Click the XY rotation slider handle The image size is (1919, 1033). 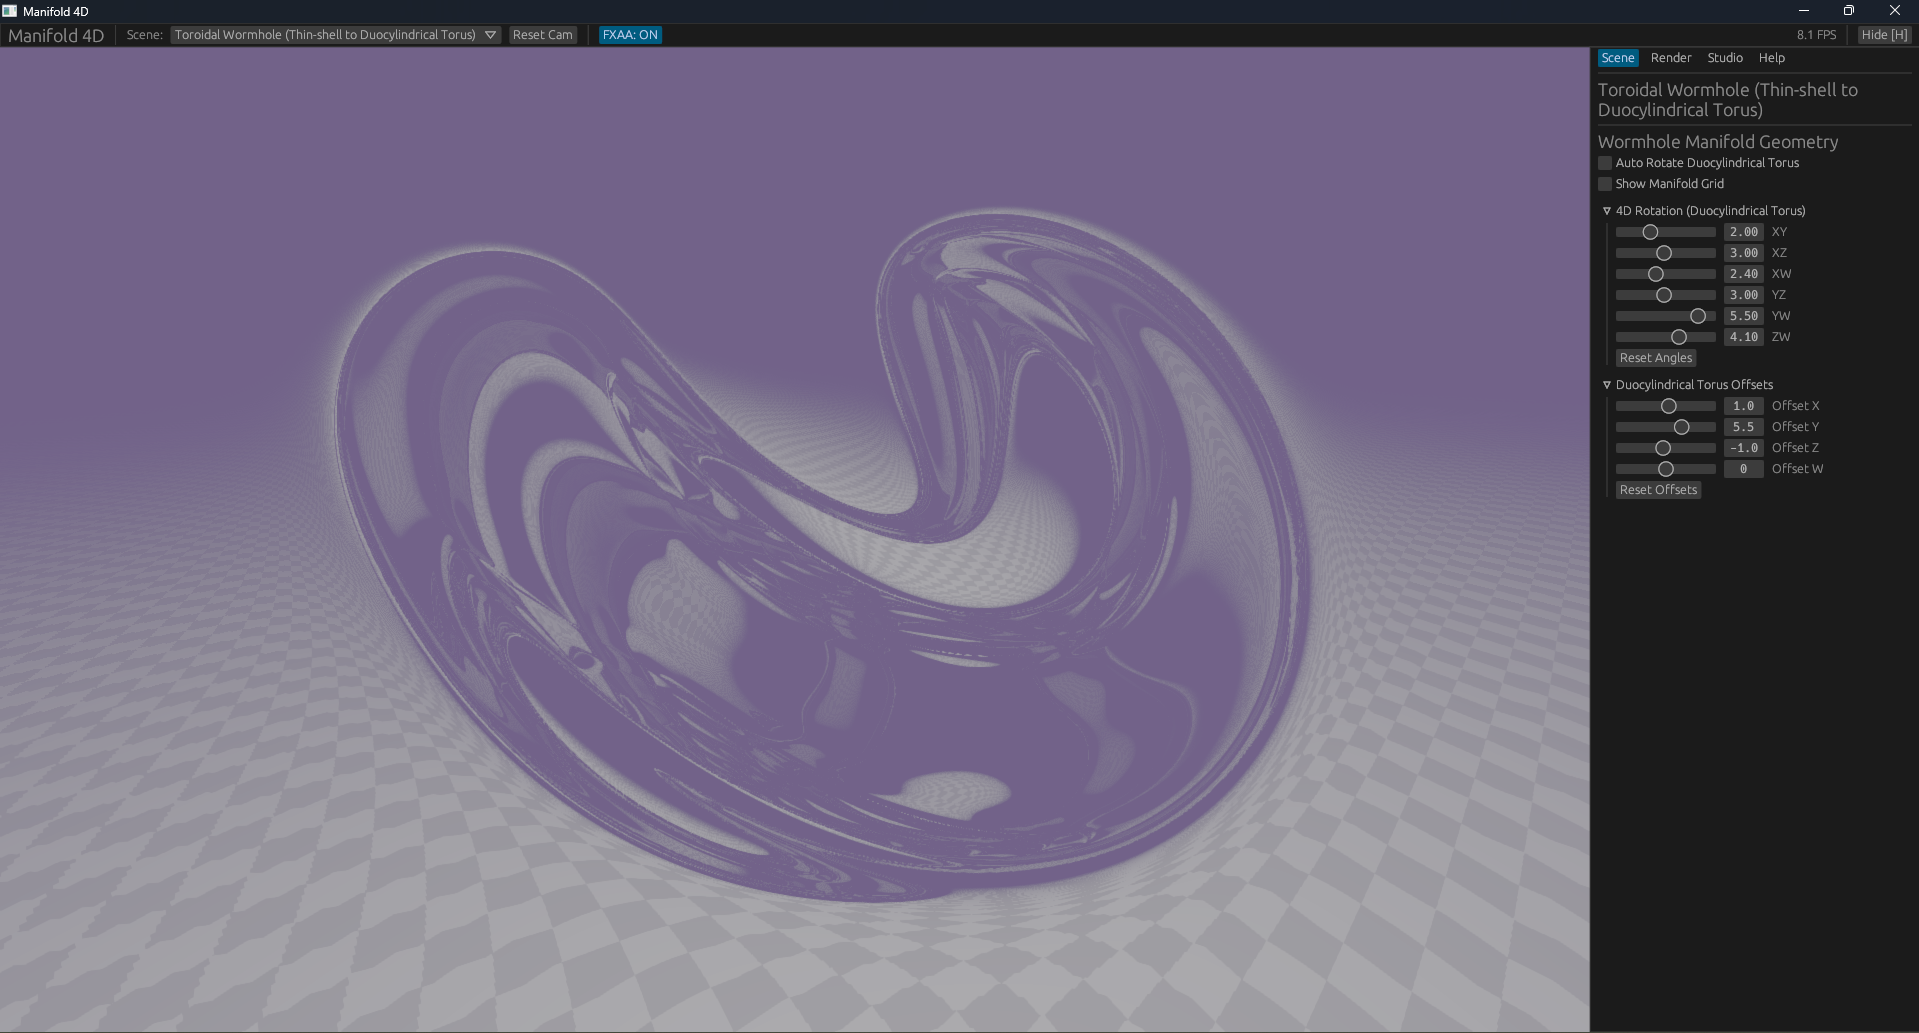coord(1650,232)
